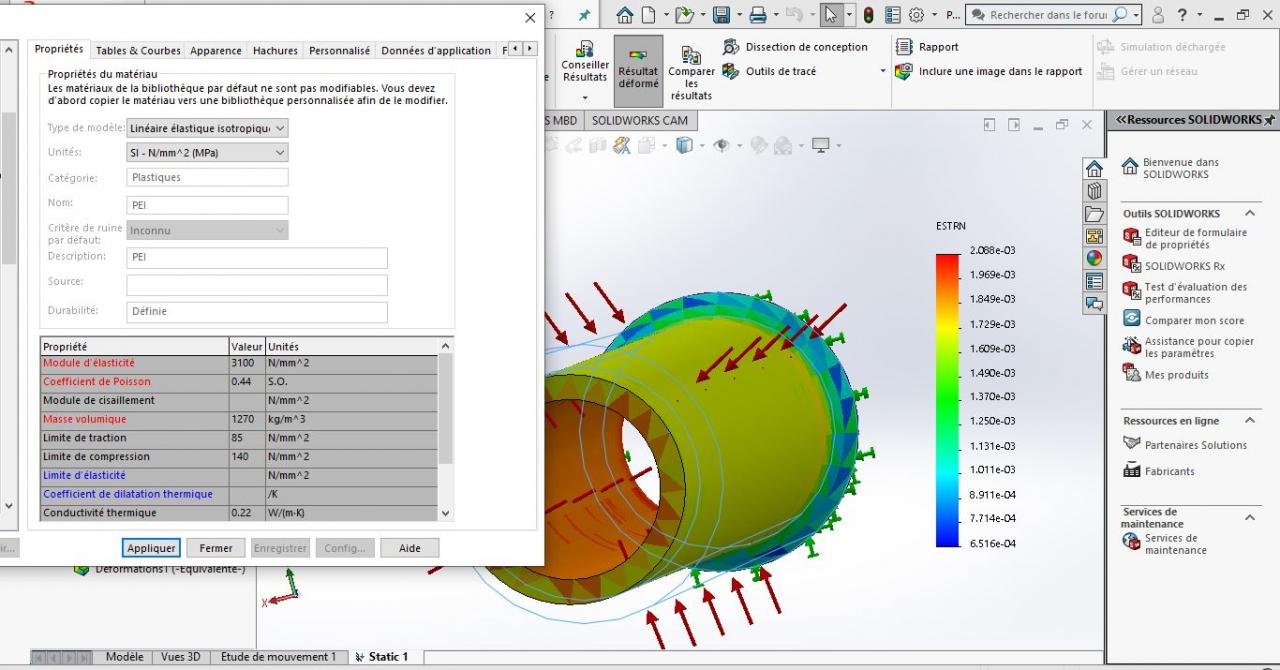This screenshot has width=1280, height=670.
Task: Switch to the Tables & Courbes tab
Action: pos(138,50)
